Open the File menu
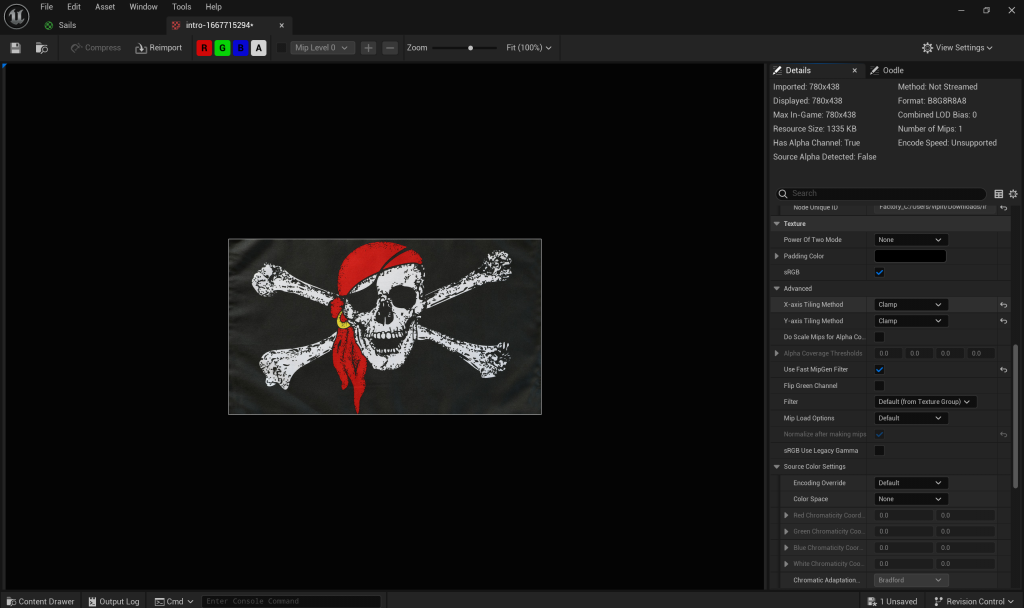This screenshot has height=608, width=1024. point(46,7)
